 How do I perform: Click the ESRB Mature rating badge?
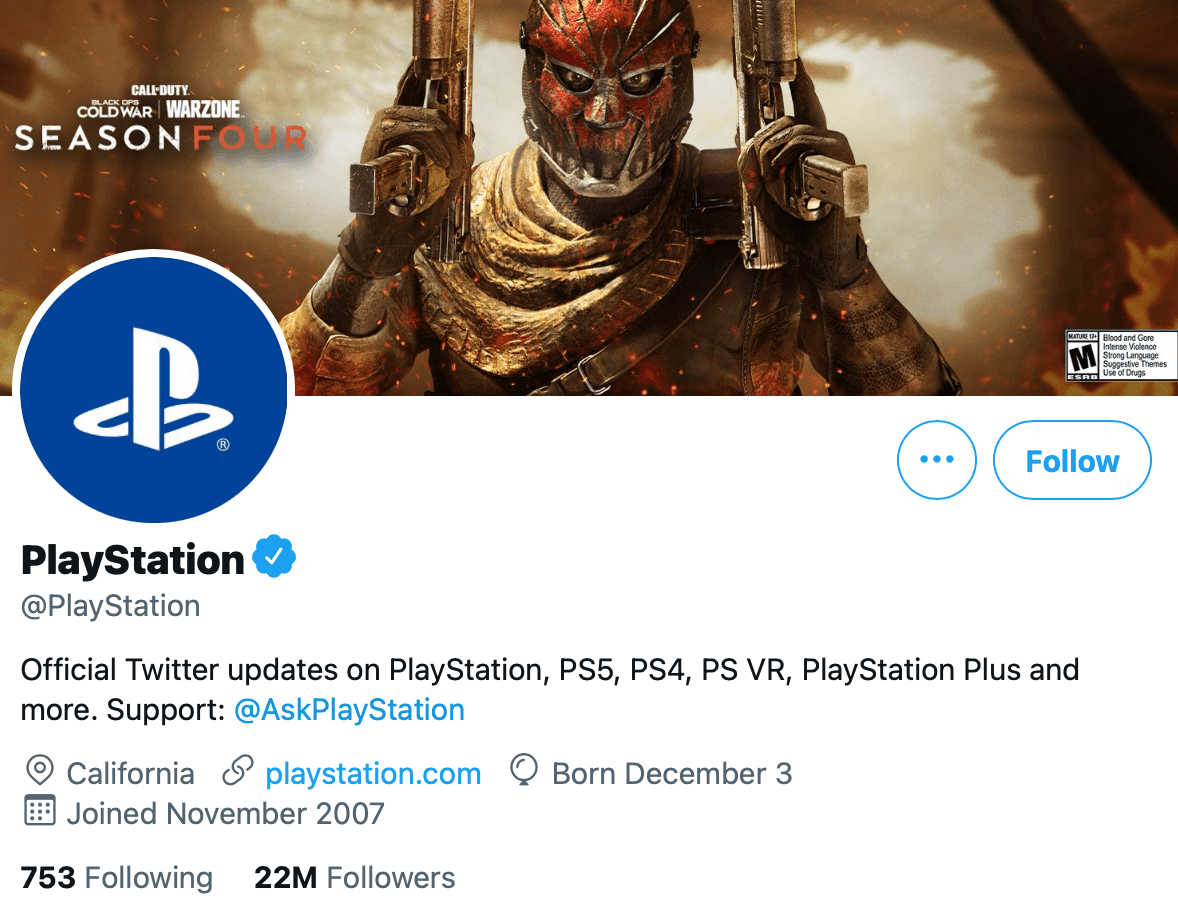tap(1120, 355)
